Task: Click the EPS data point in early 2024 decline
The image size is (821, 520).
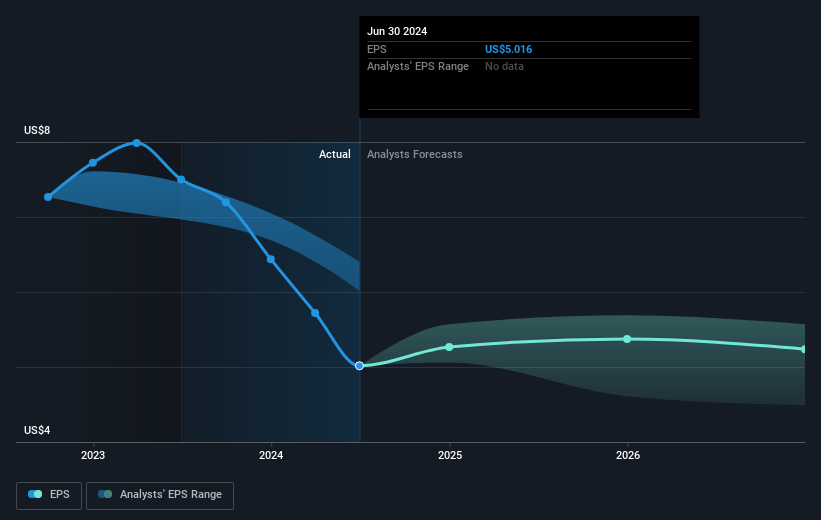Action: point(315,313)
